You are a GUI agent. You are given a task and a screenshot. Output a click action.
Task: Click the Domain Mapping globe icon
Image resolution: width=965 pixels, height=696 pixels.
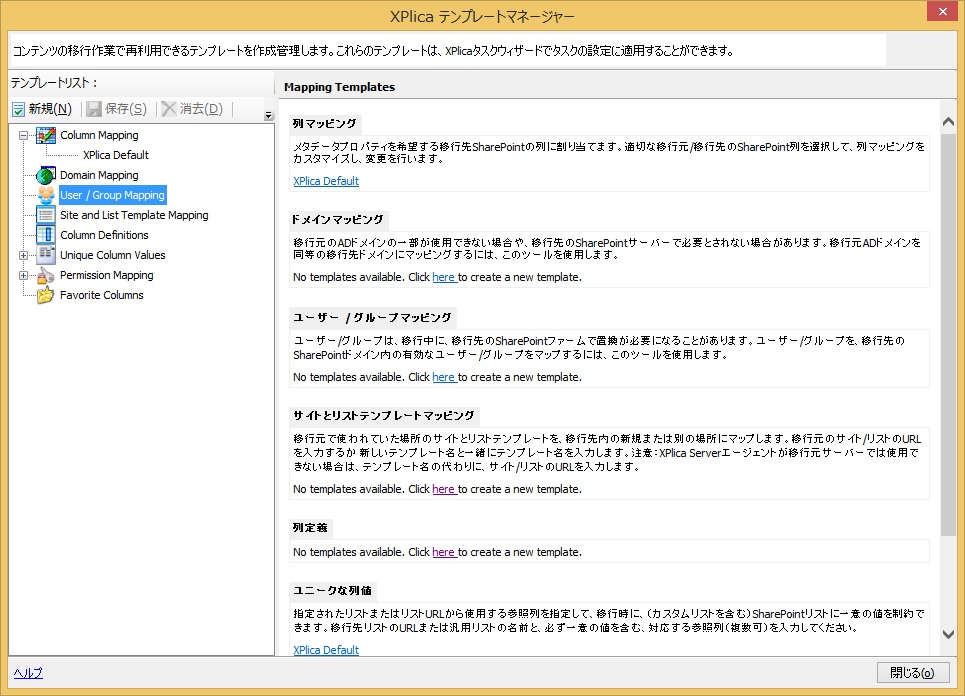(46, 175)
